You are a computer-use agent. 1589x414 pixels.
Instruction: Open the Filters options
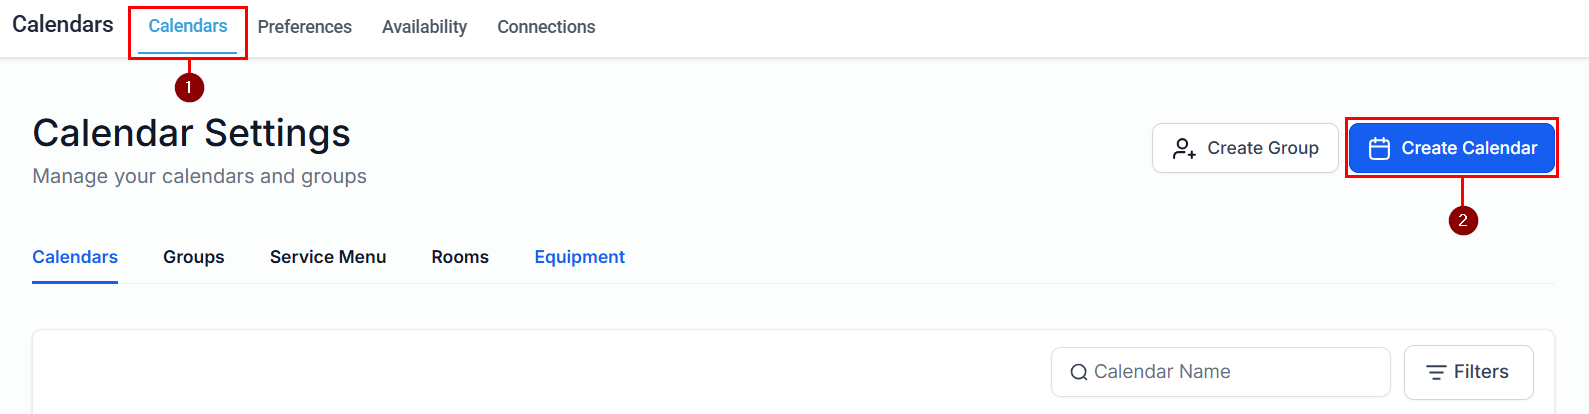click(x=1468, y=372)
